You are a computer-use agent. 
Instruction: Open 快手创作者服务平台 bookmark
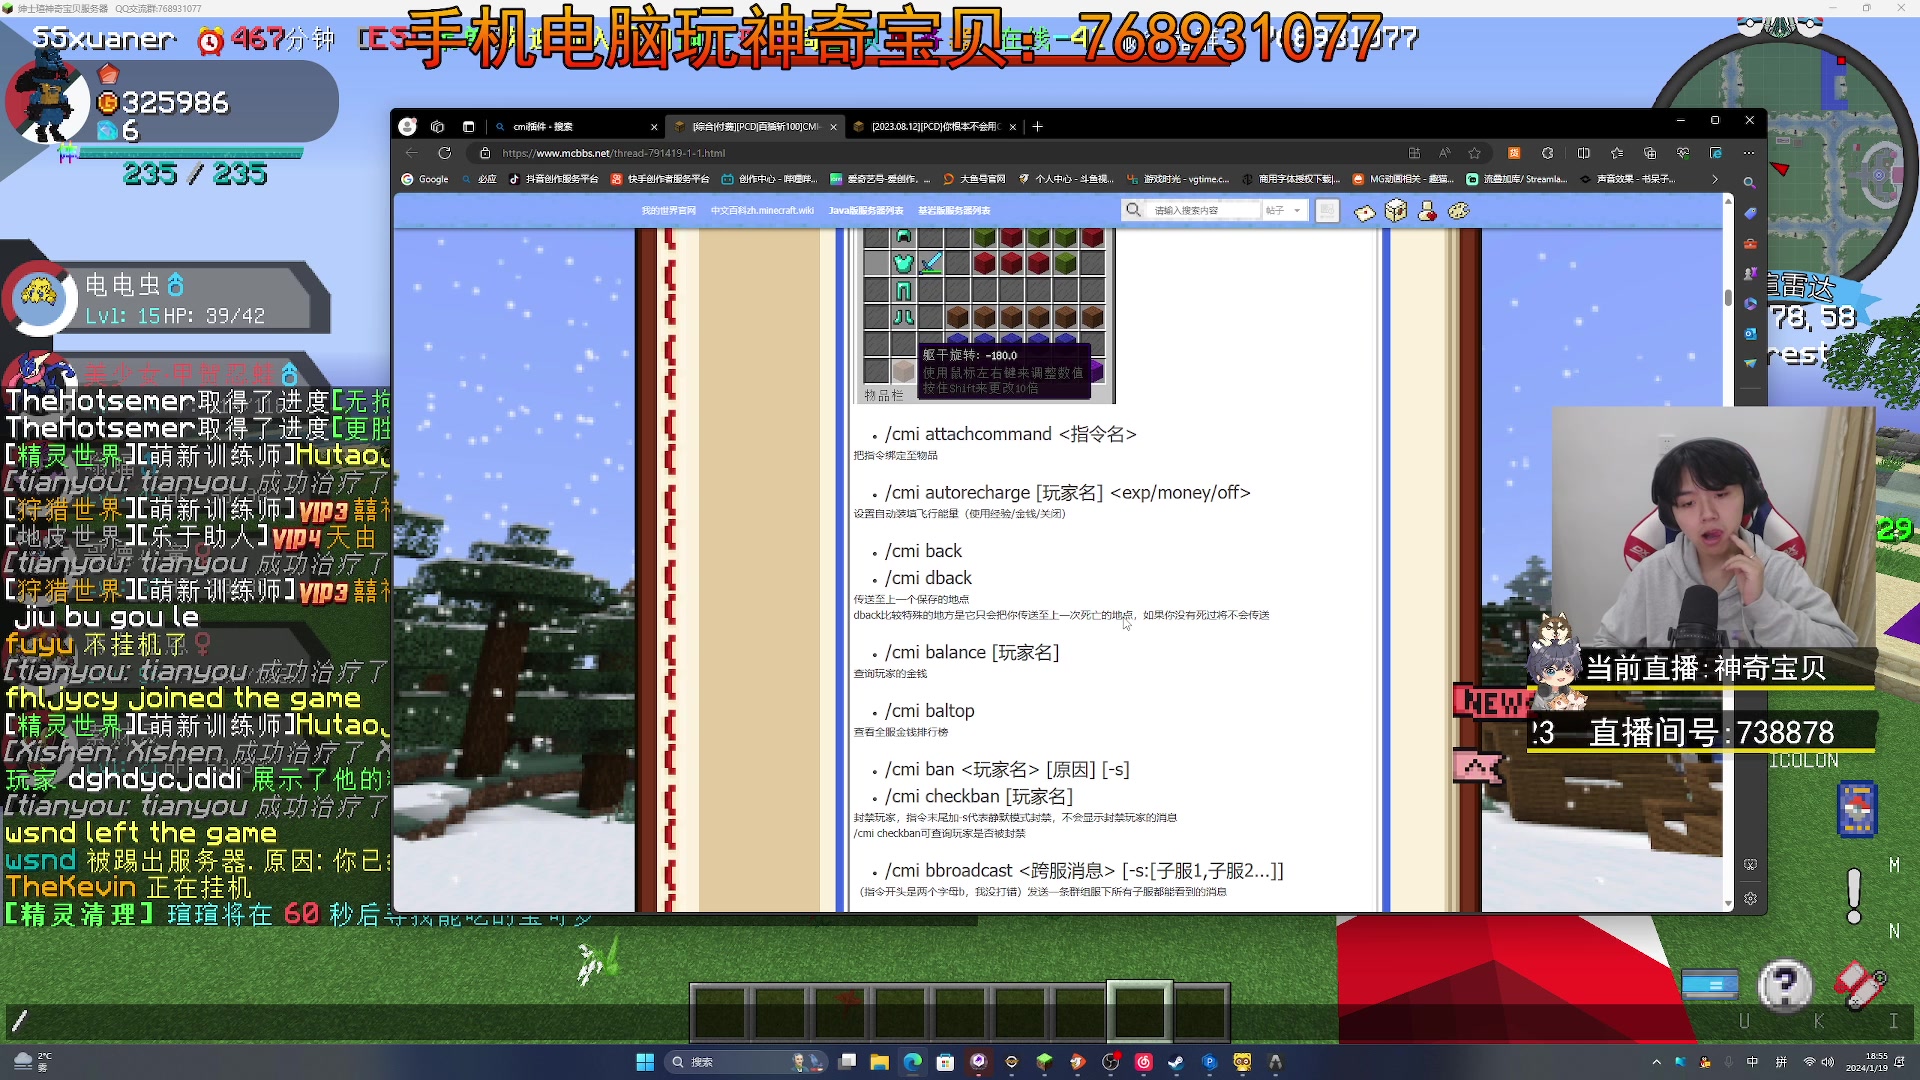660,180
